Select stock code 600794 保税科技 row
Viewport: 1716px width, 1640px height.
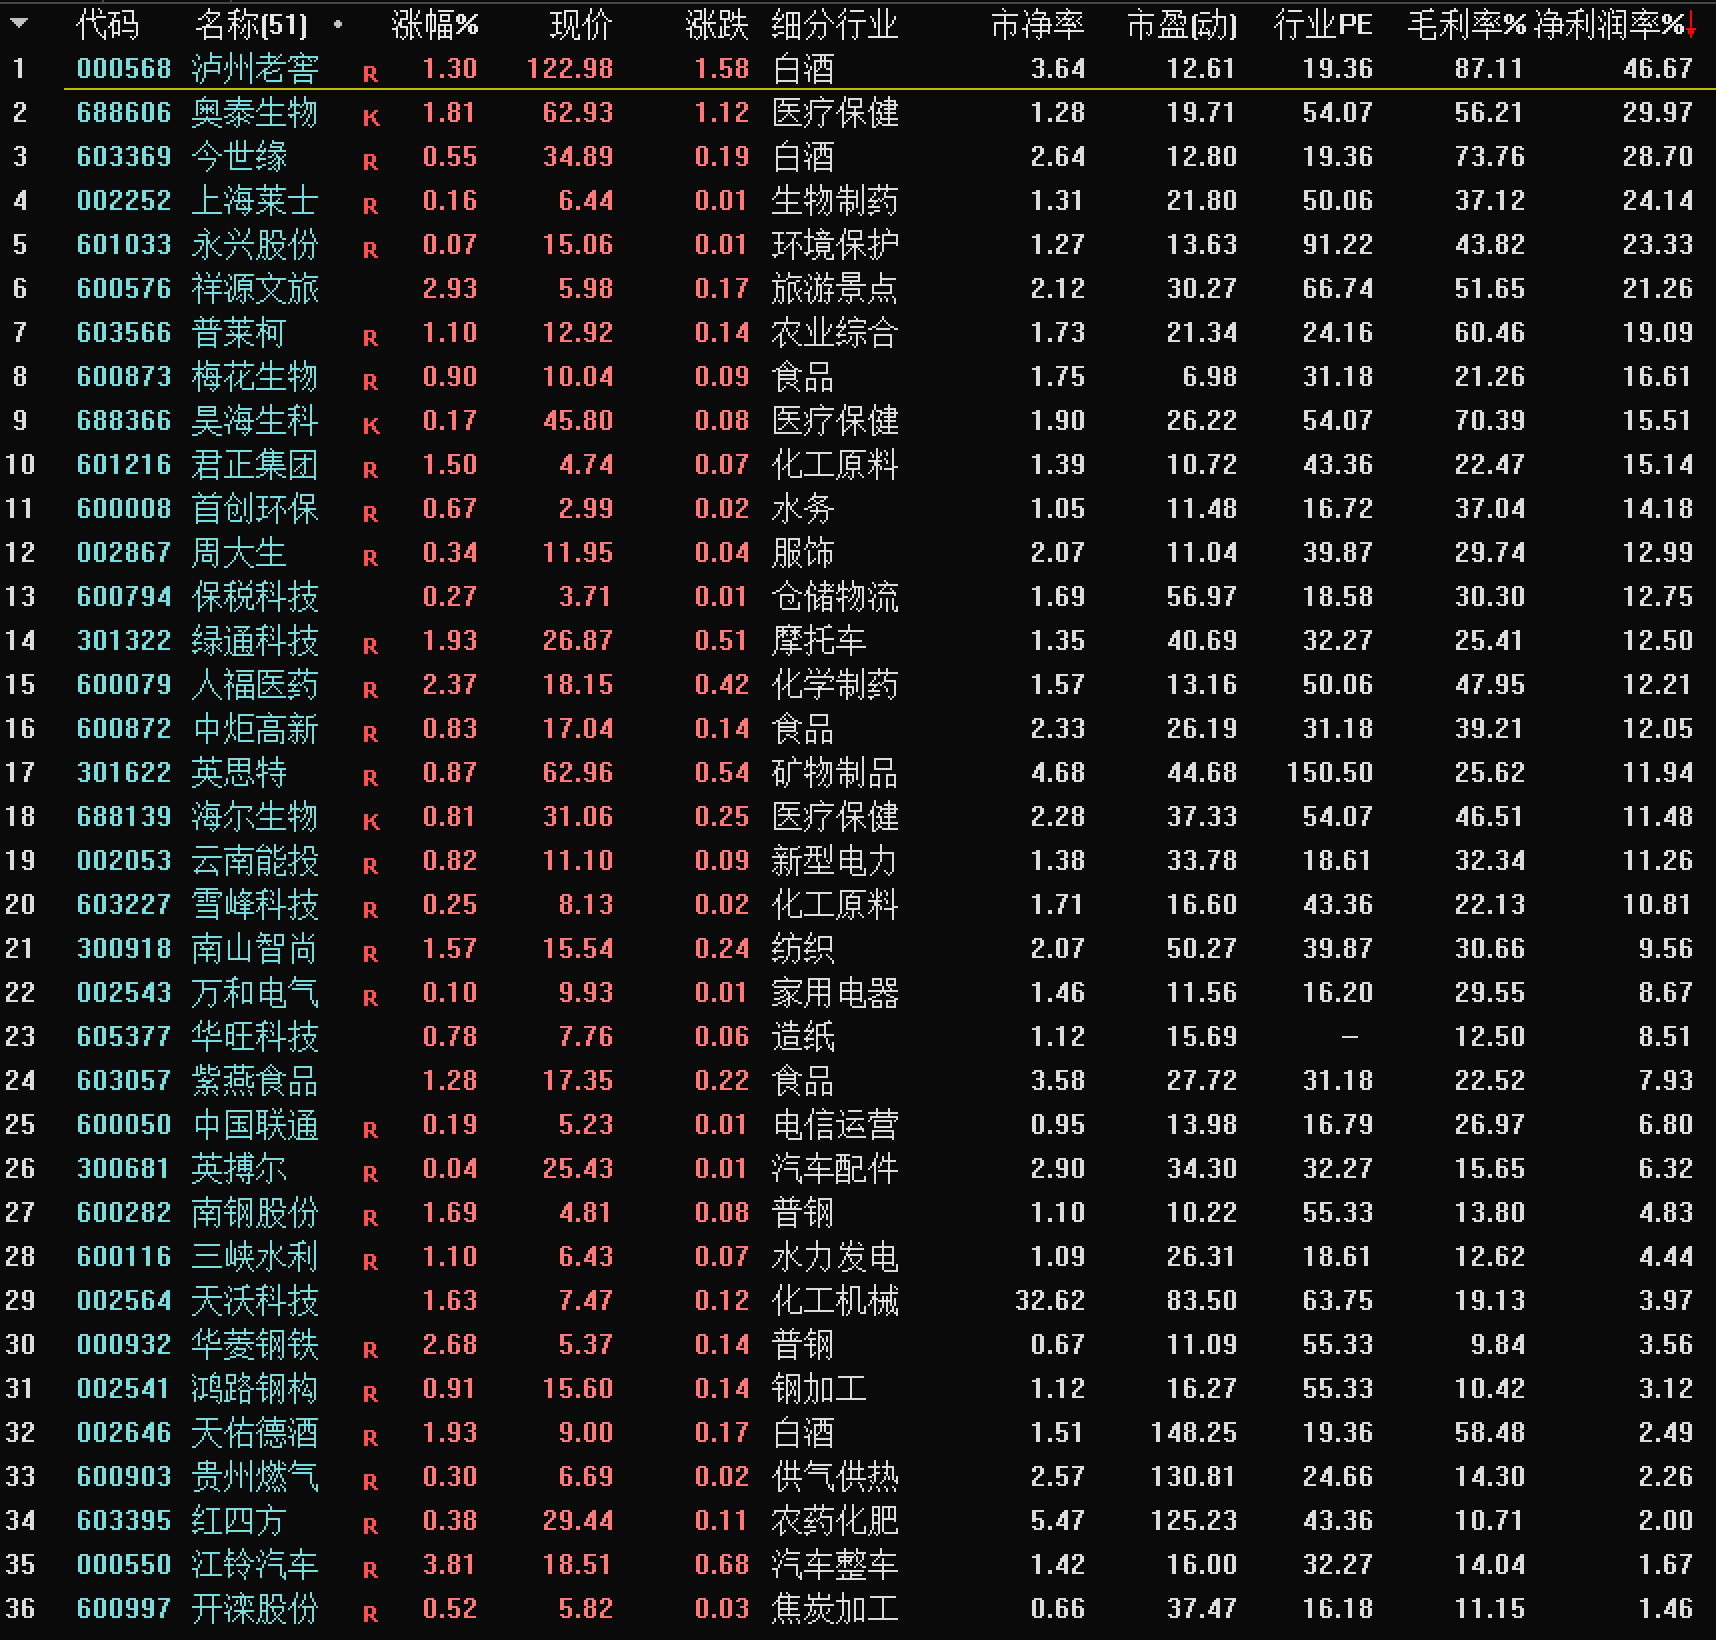[858, 596]
